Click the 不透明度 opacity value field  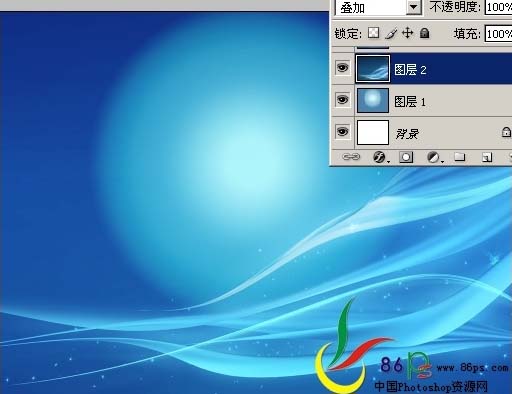pyautogui.click(x=499, y=7)
